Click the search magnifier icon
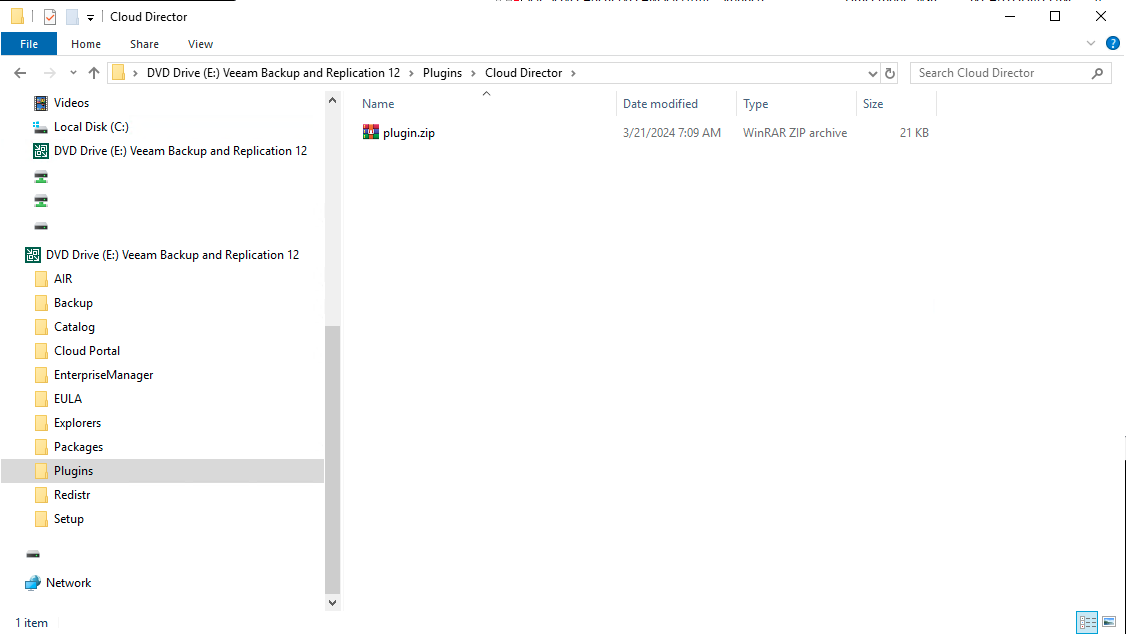This screenshot has height=634, width=1126. coord(1097,73)
